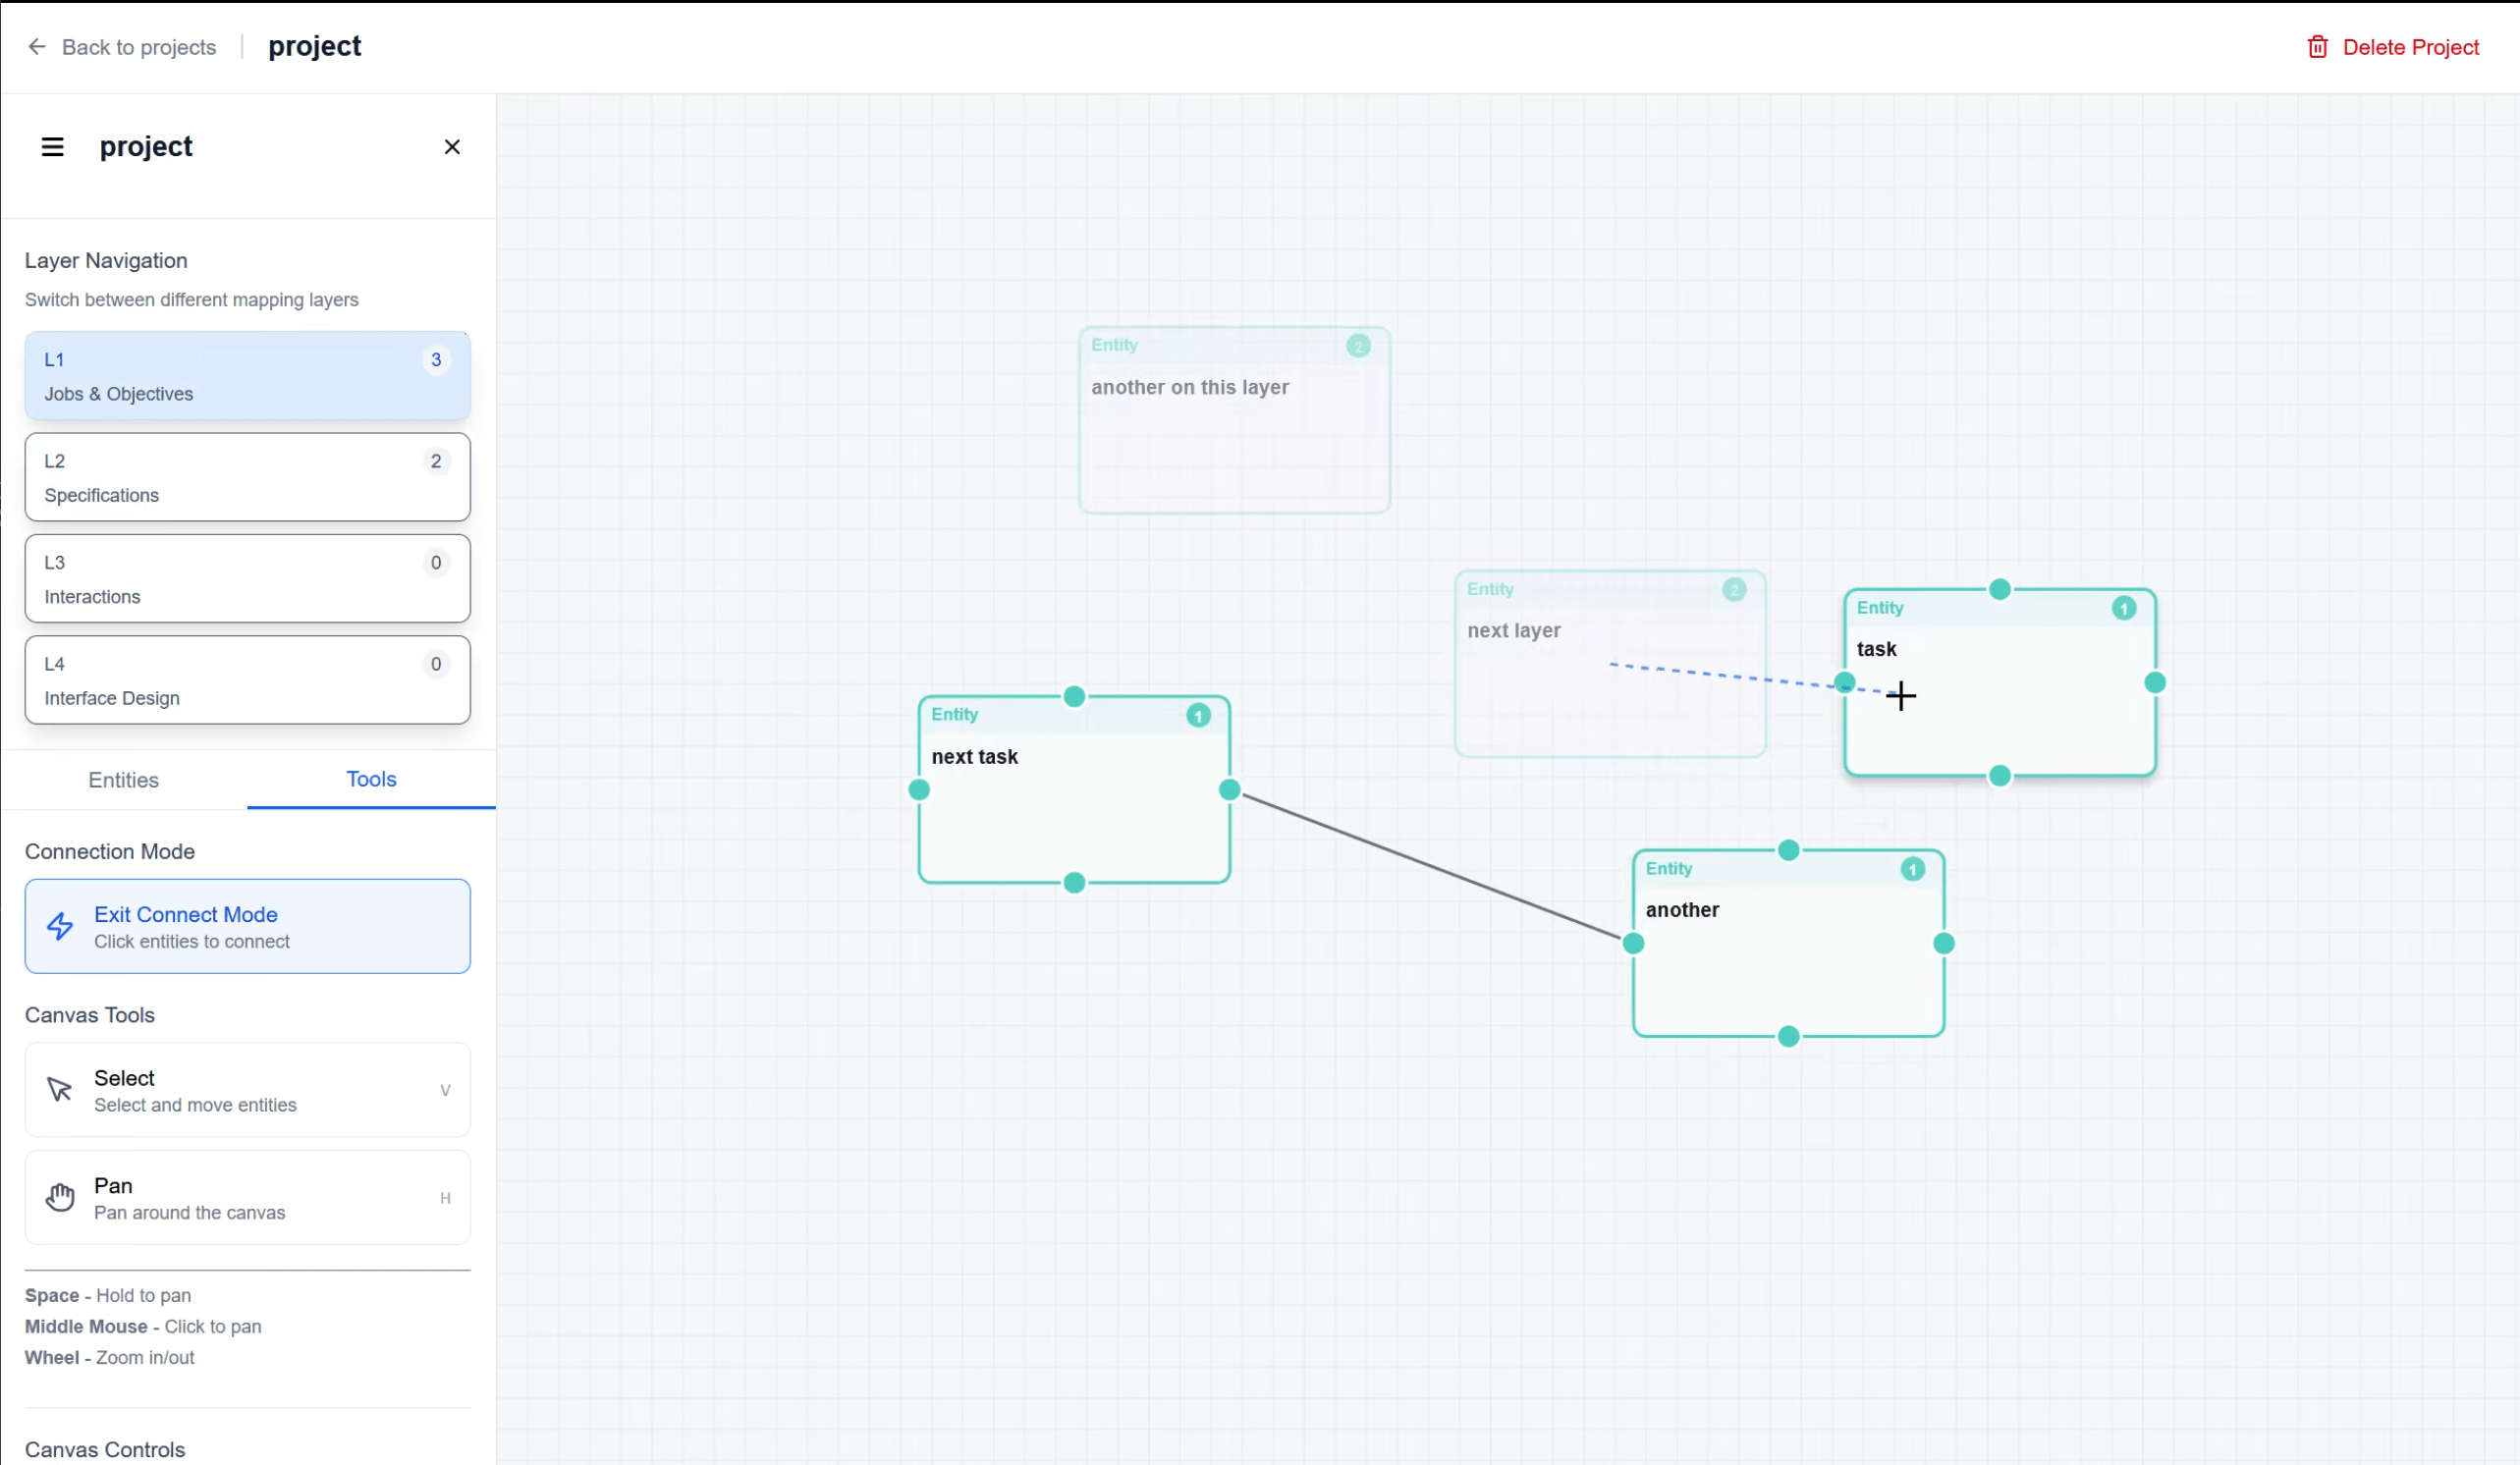
Task: Click the back arrow beside 'Back to projects'
Action: tap(37, 46)
